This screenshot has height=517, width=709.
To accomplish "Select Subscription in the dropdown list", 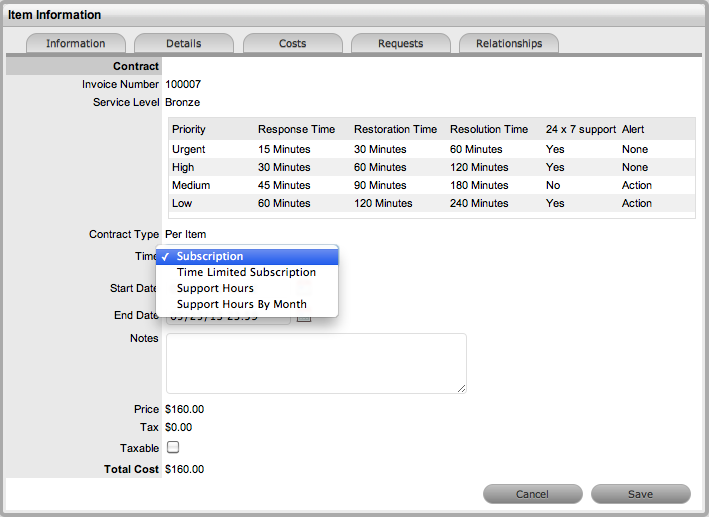I will tap(247, 256).
